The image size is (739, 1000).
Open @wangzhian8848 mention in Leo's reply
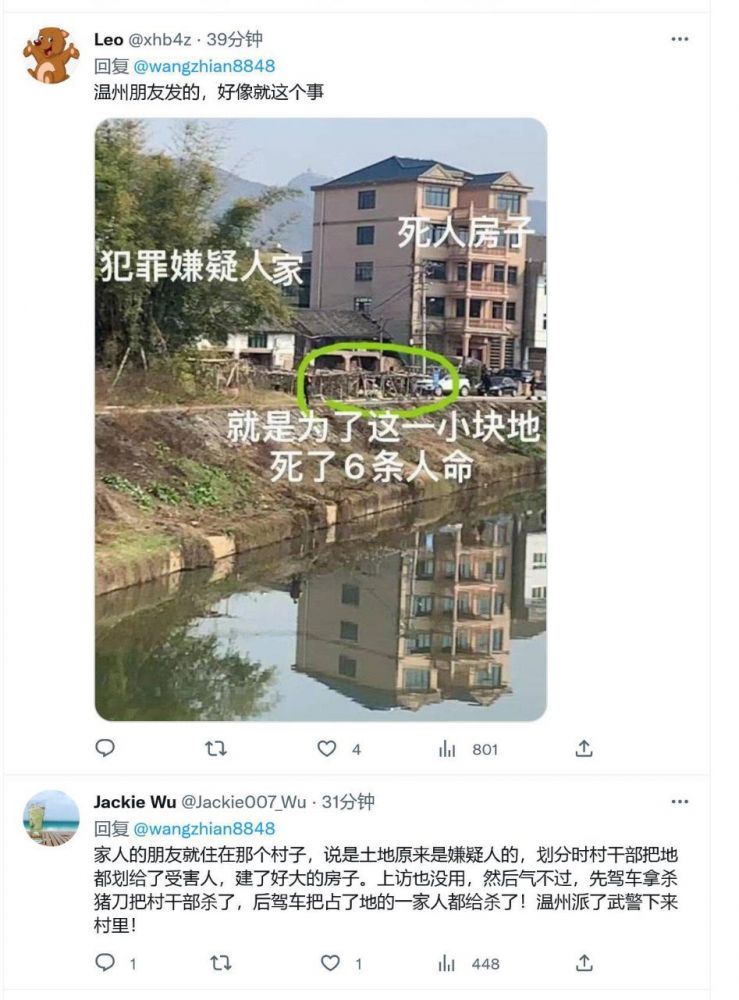tap(204, 66)
